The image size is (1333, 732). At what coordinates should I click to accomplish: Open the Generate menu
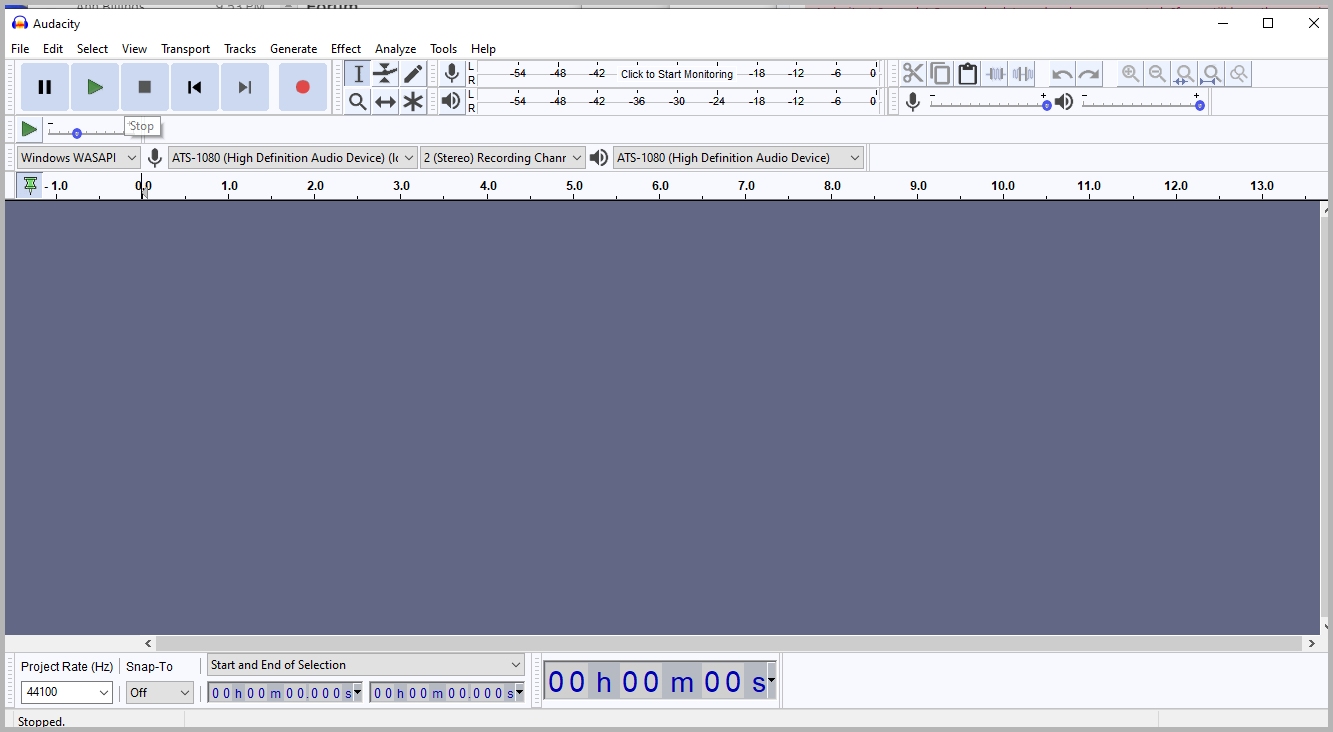pos(293,49)
